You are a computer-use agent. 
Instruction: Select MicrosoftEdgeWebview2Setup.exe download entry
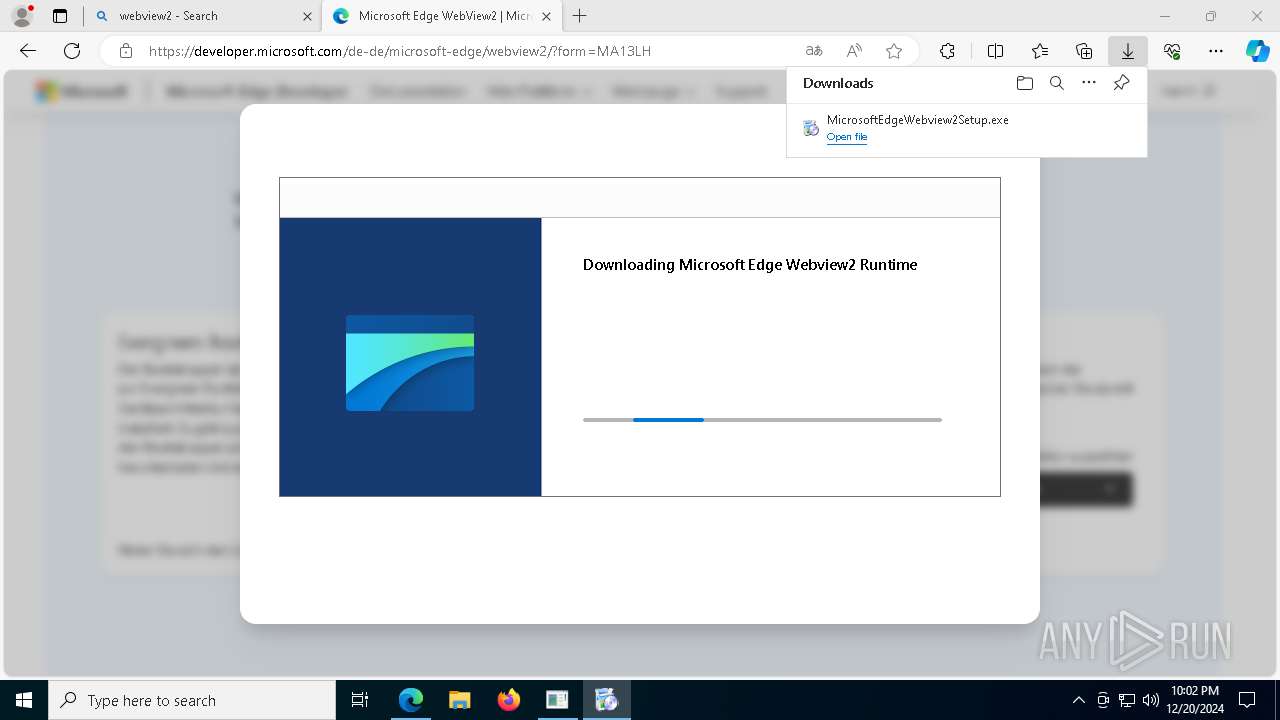coord(966,128)
